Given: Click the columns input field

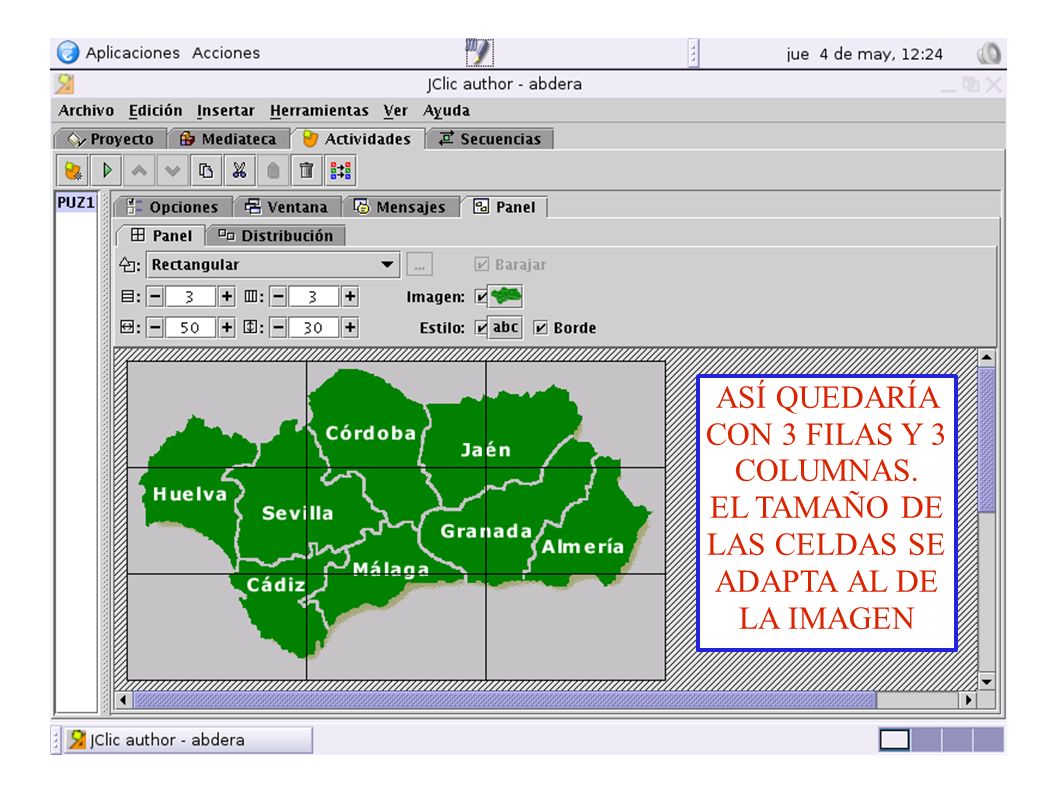Looking at the screenshot, I should (314, 296).
